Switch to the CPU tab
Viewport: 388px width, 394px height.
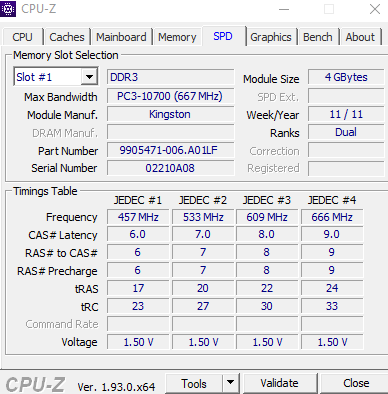coord(23,37)
